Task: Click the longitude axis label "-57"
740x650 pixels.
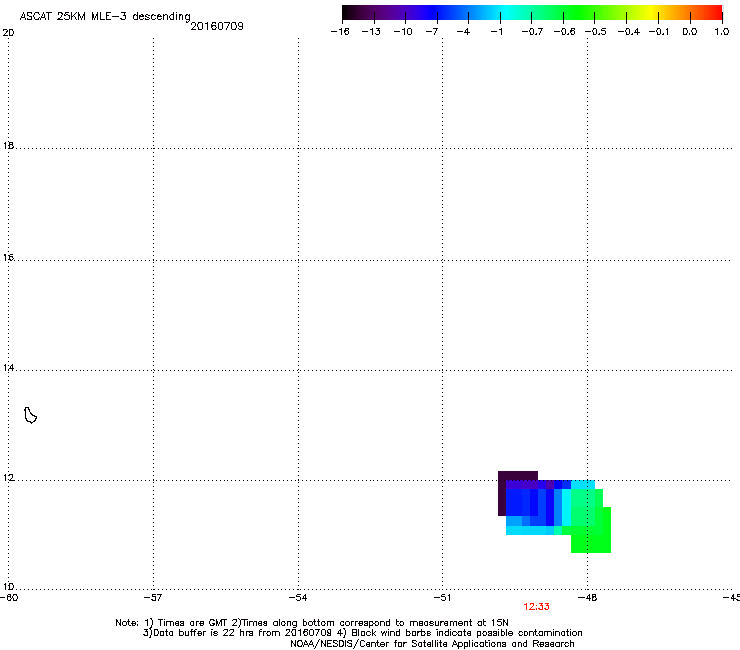Action: tap(153, 598)
